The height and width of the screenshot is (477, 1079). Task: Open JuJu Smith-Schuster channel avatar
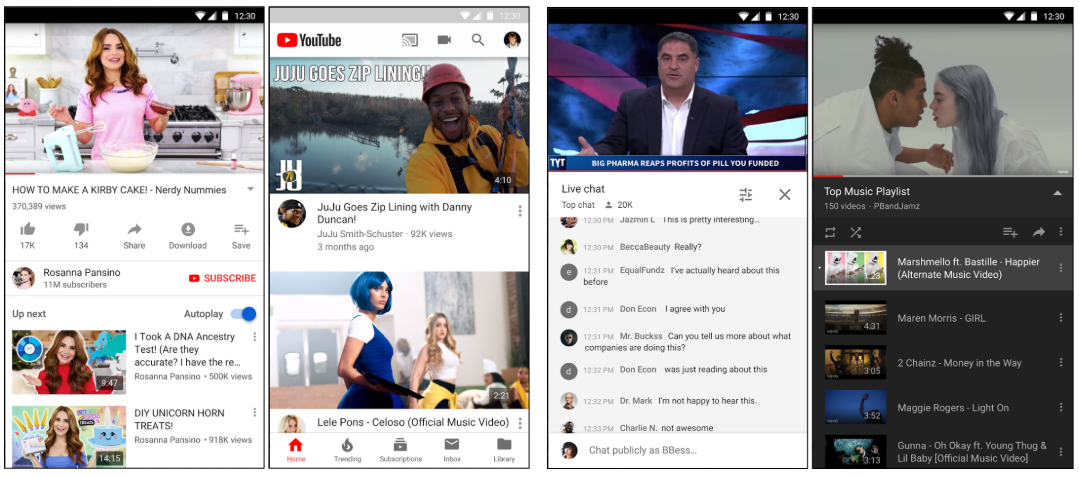pos(292,213)
